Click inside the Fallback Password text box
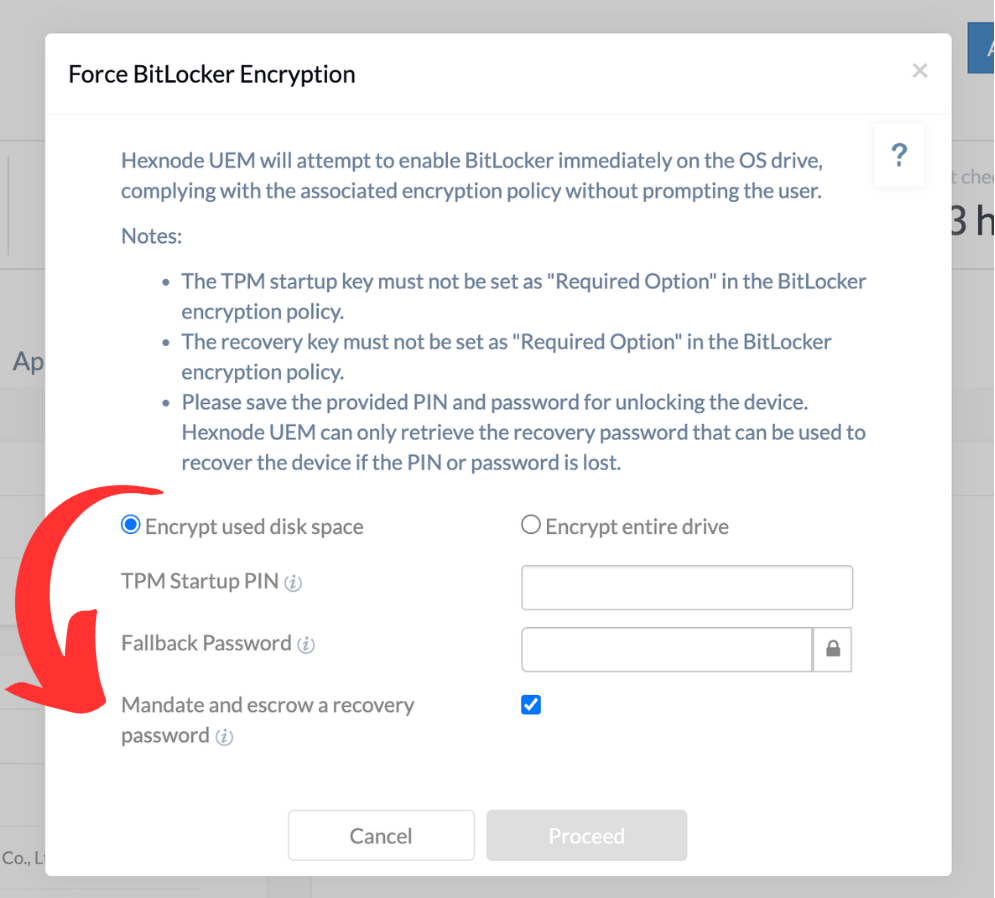 tap(666, 649)
